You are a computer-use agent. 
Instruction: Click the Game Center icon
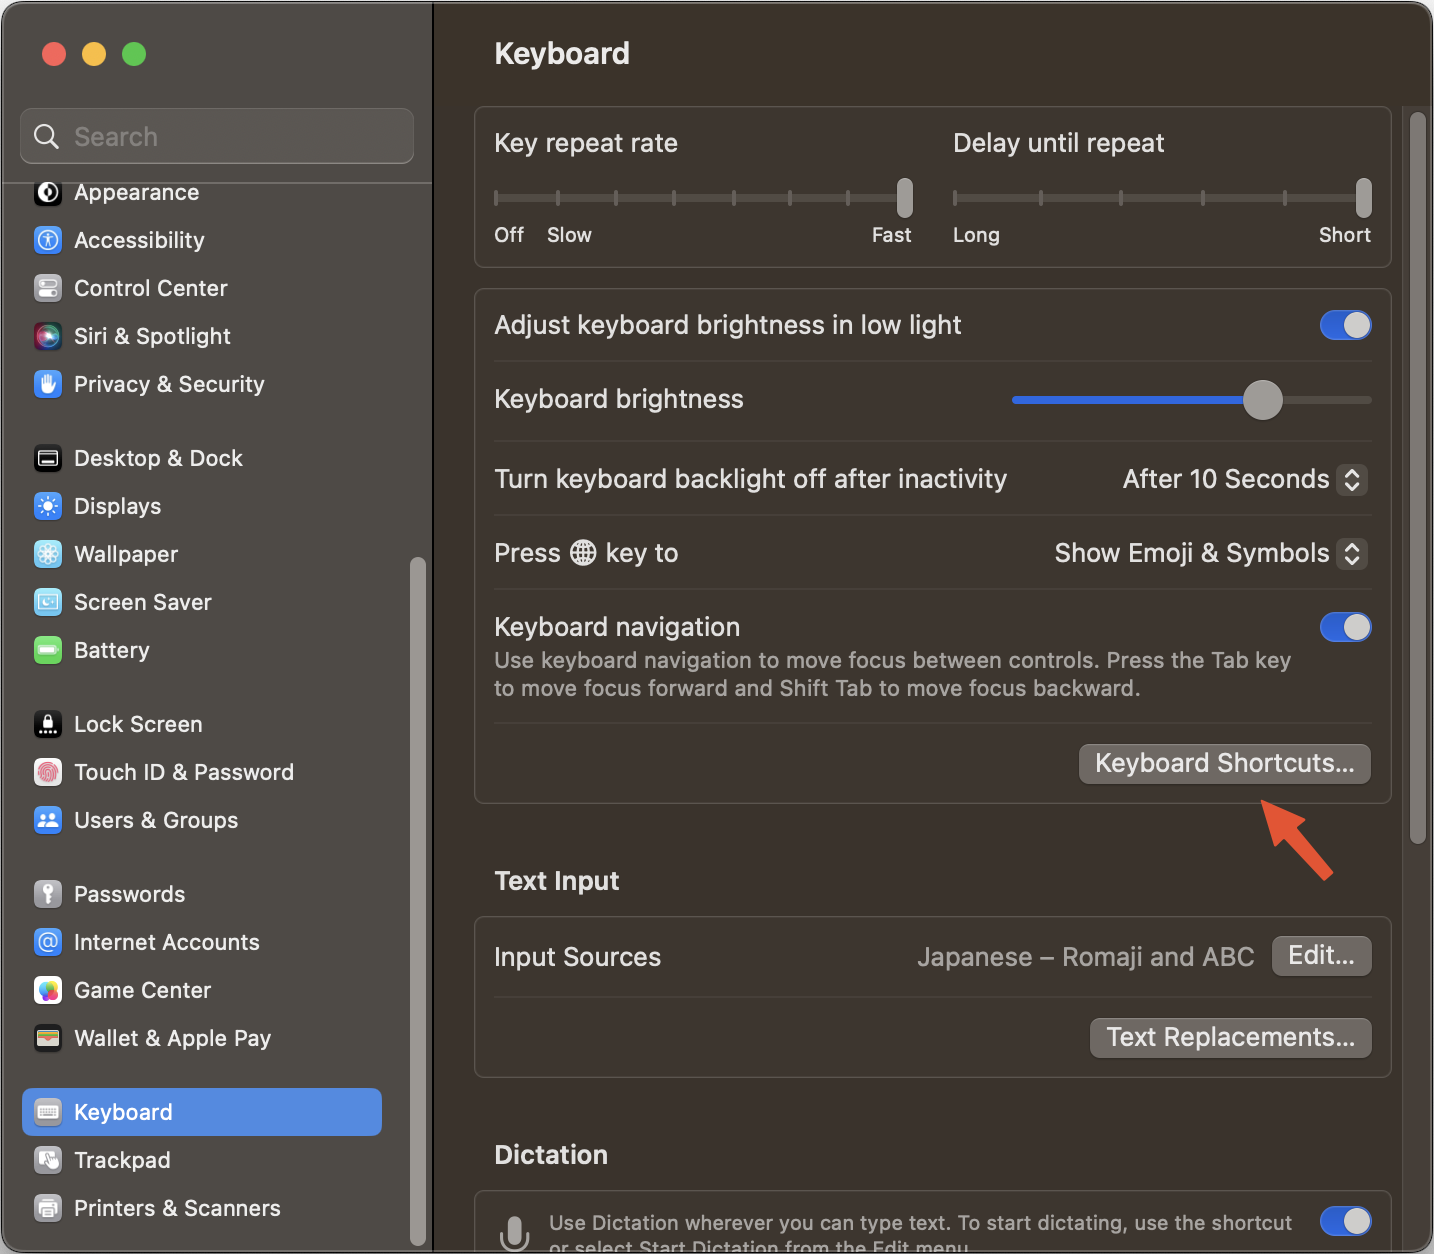(x=48, y=990)
